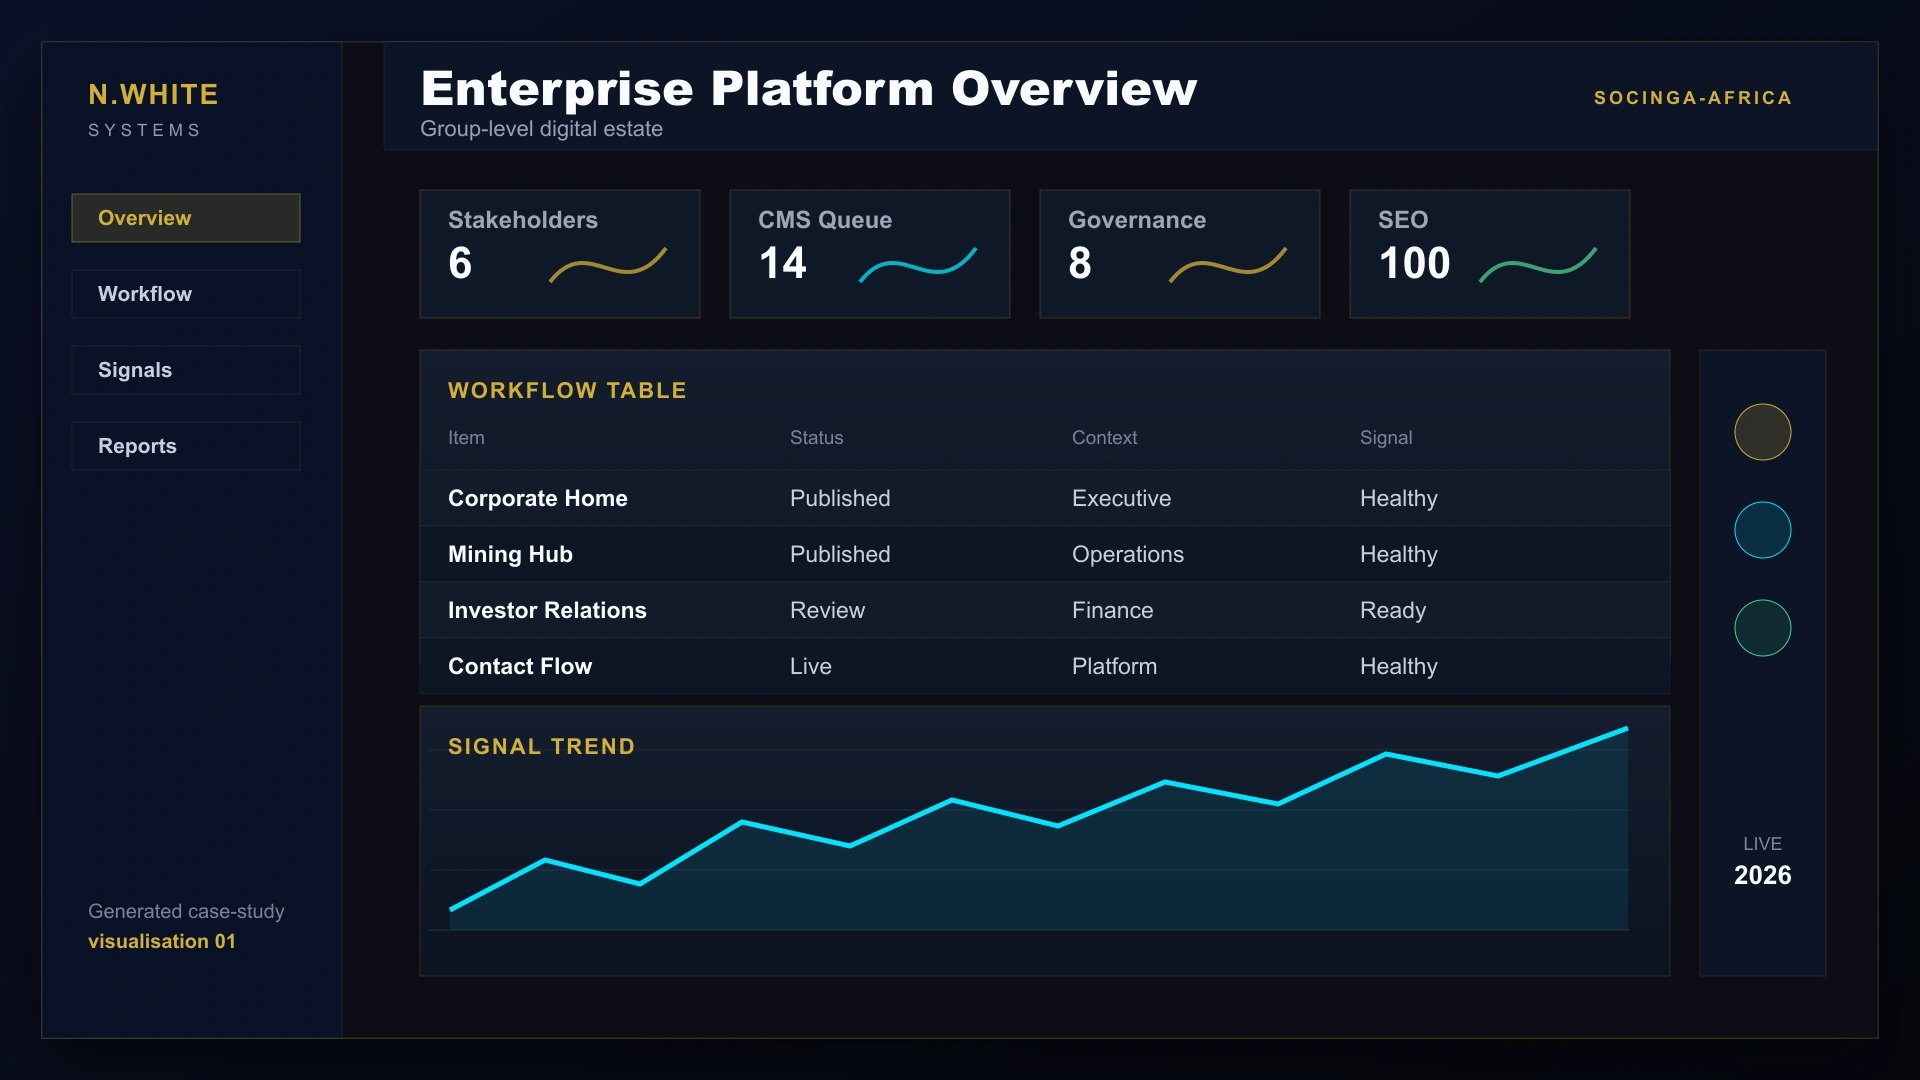Click the Context column header

1105,438
